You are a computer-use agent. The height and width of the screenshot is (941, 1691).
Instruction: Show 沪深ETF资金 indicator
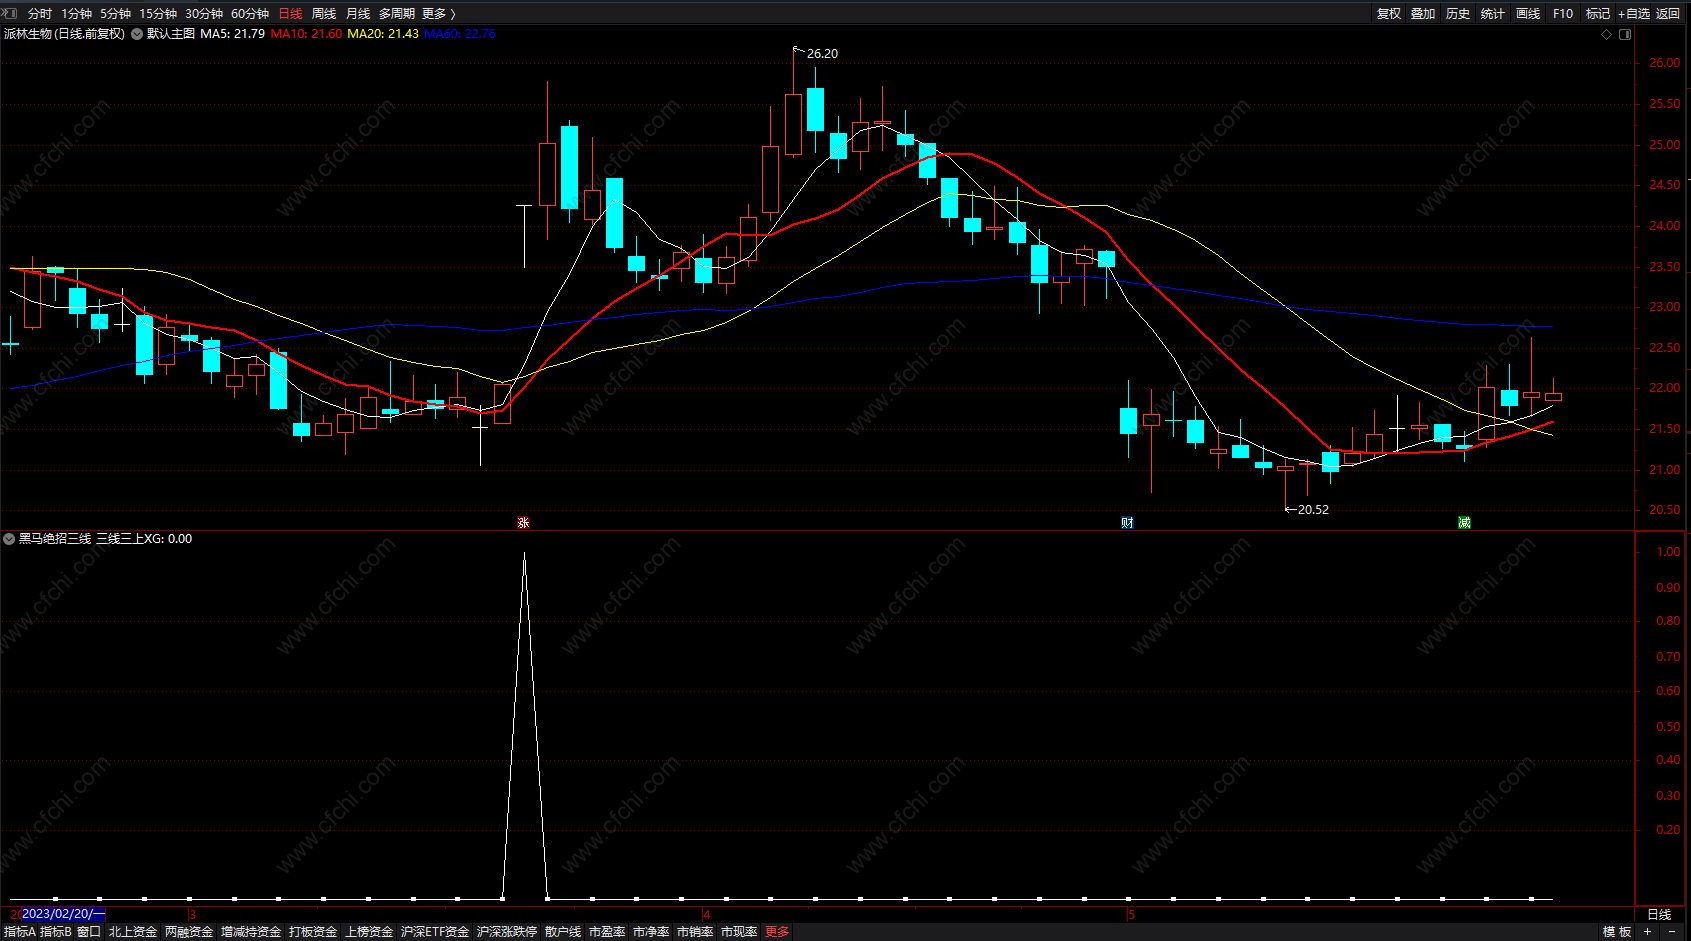click(x=435, y=932)
